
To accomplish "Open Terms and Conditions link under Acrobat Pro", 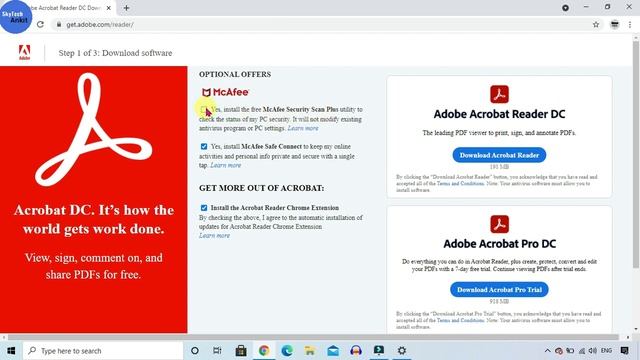I will (x=460, y=320).
